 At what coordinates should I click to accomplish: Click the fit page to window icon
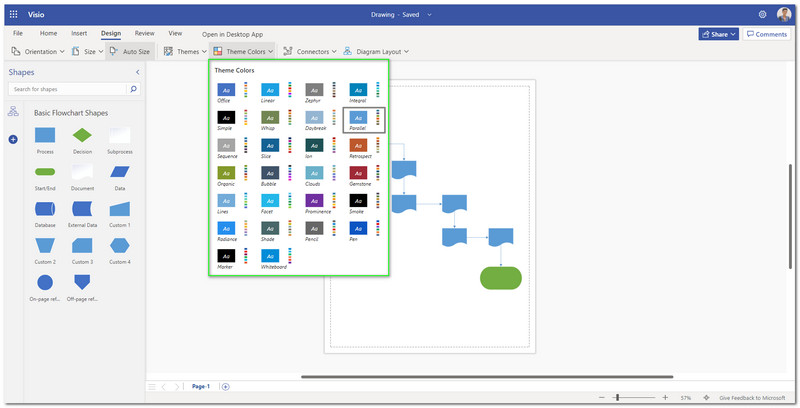708,397
